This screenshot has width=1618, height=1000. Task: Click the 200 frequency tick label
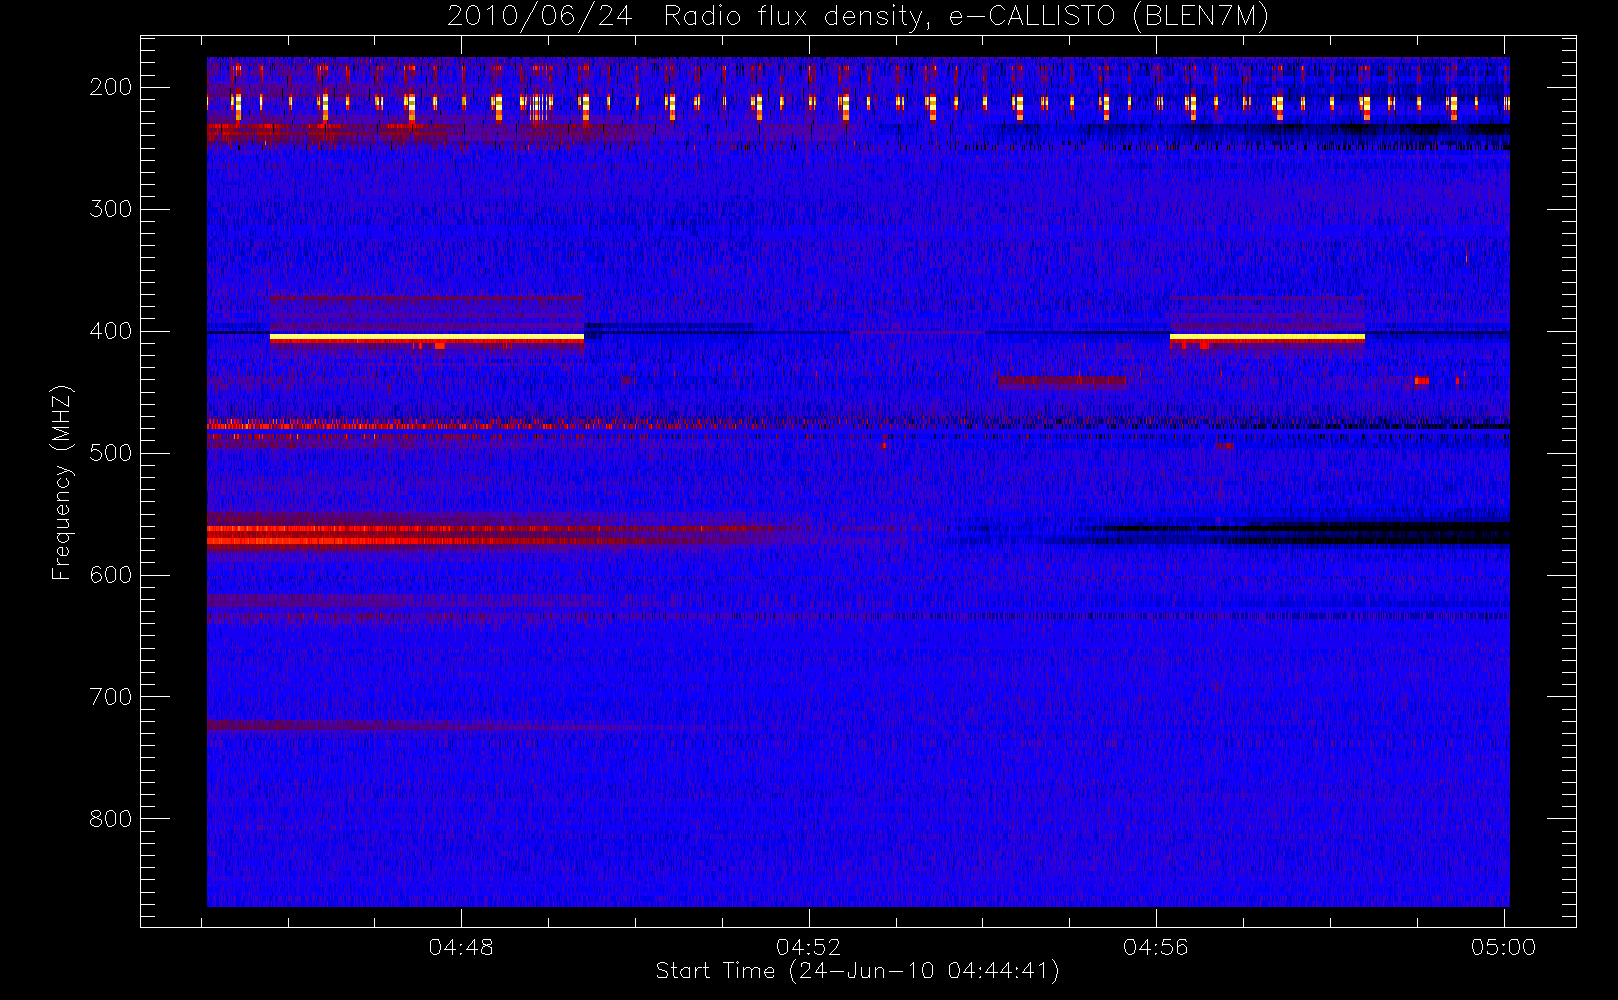point(111,87)
